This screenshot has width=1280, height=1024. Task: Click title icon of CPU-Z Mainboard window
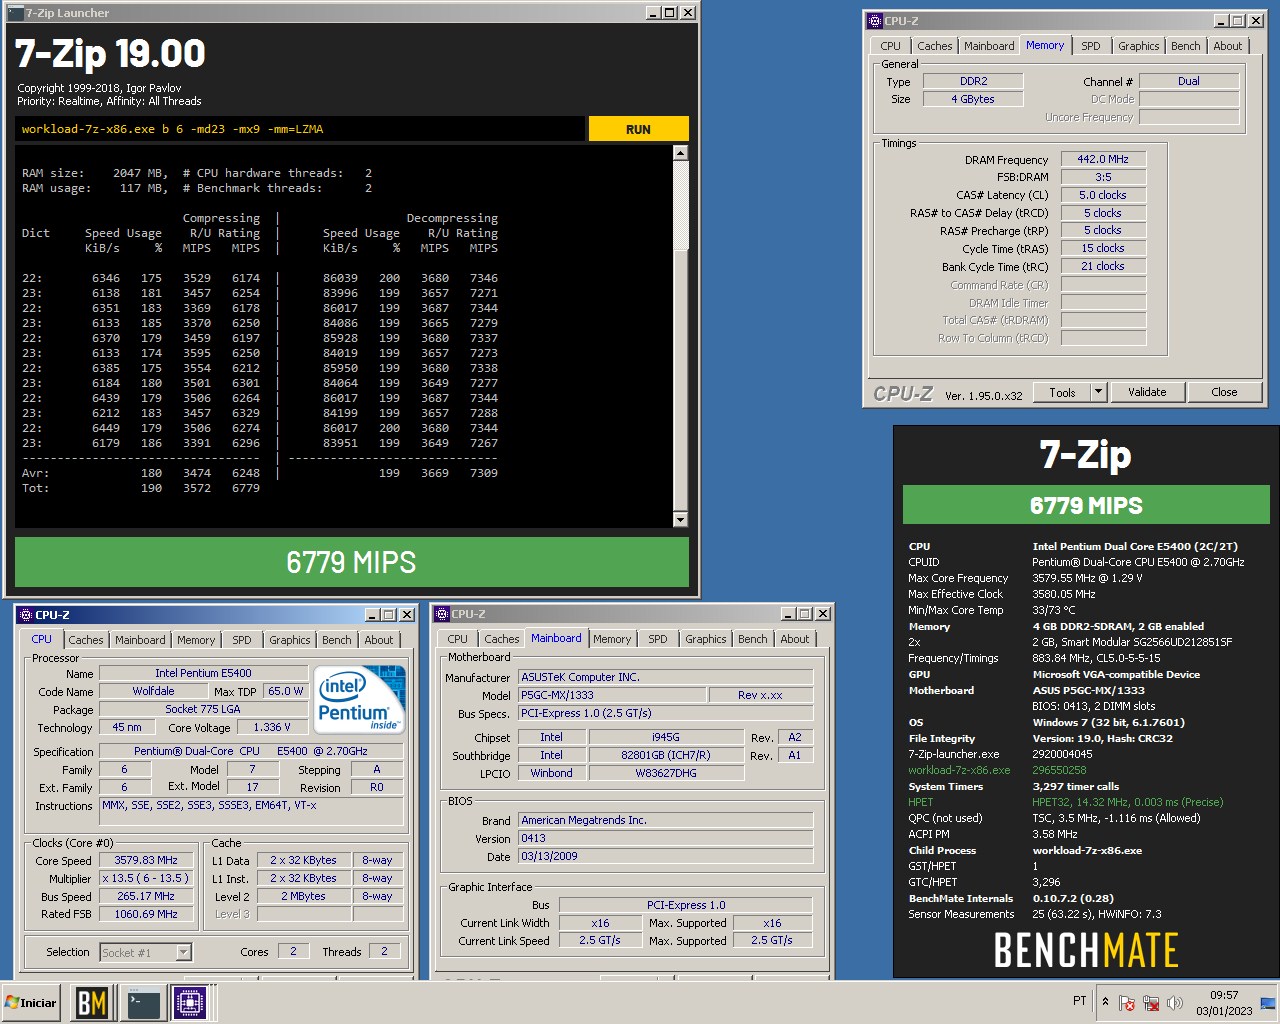[x=441, y=614]
